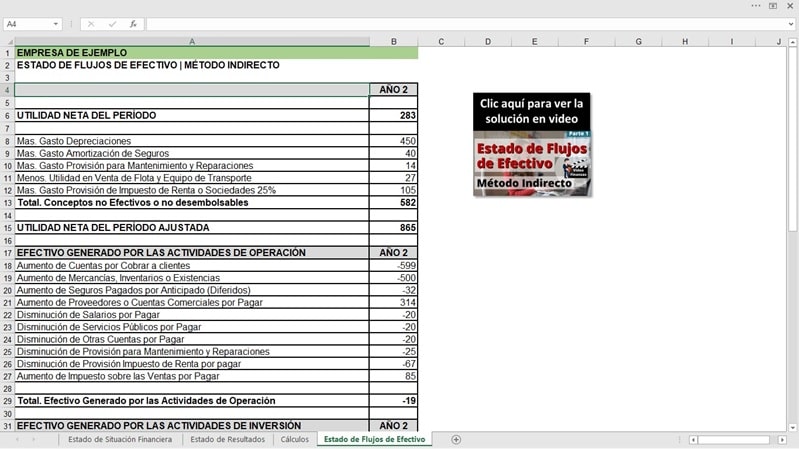The height and width of the screenshot is (449, 799).
Task: Click the Select All corner triangle
Action: click(x=7, y=41)
